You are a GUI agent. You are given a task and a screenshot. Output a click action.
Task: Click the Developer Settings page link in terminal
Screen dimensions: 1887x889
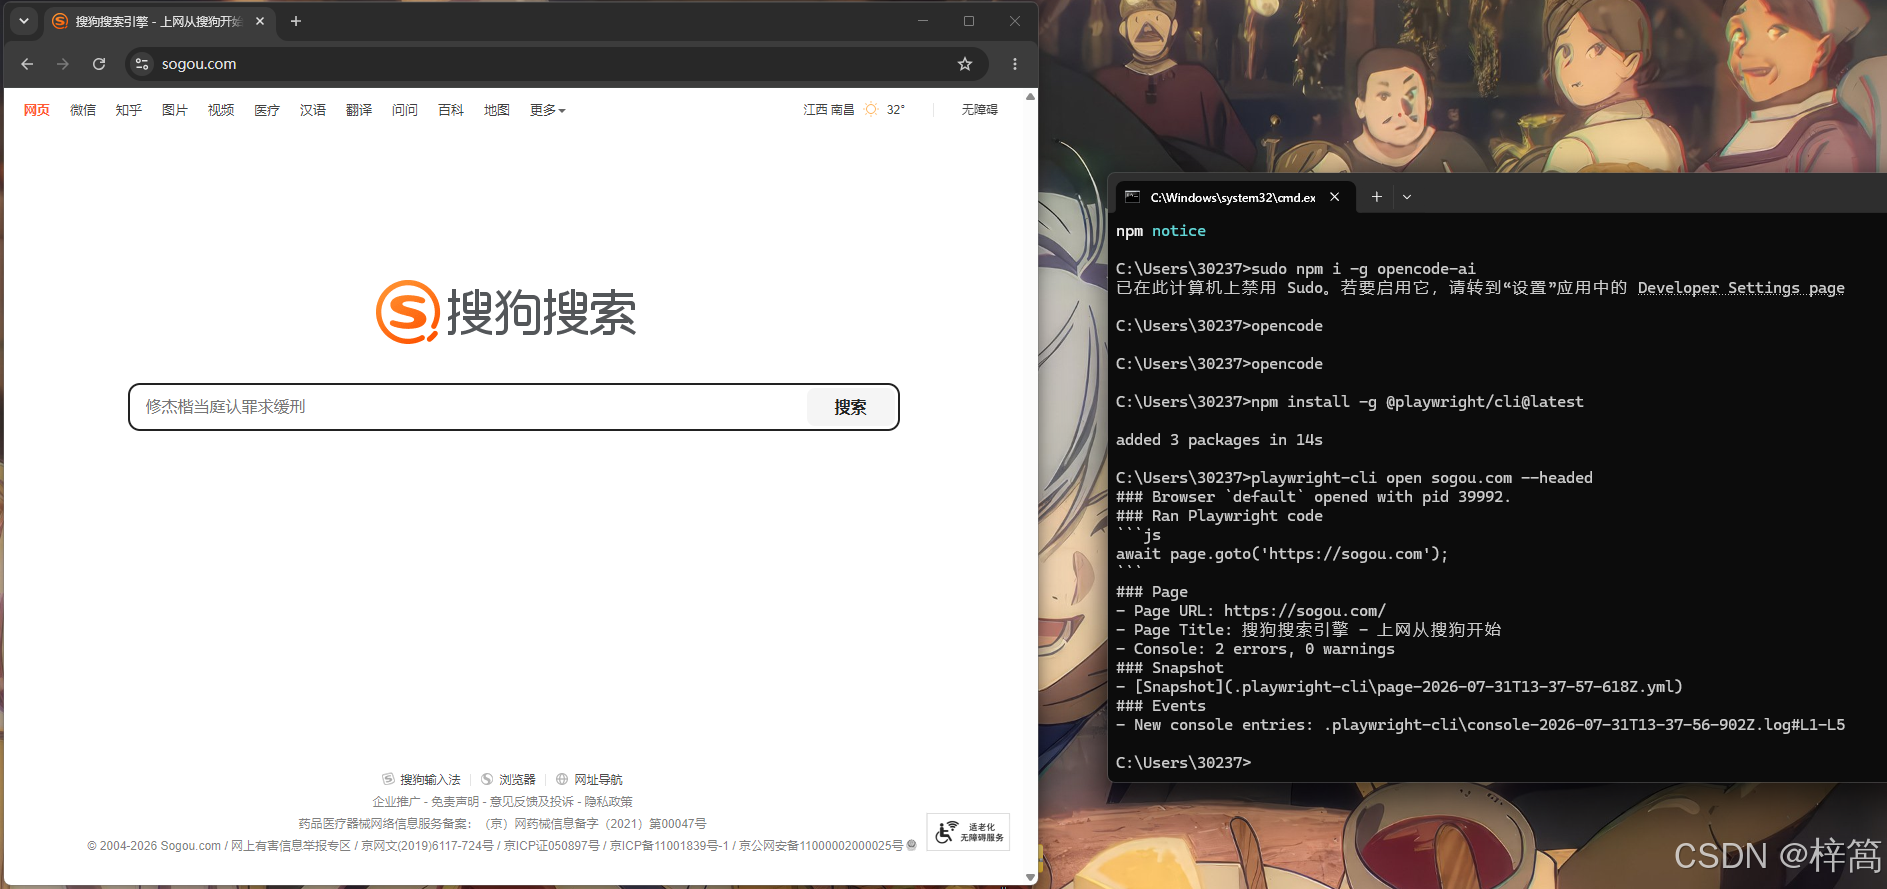1741,288
